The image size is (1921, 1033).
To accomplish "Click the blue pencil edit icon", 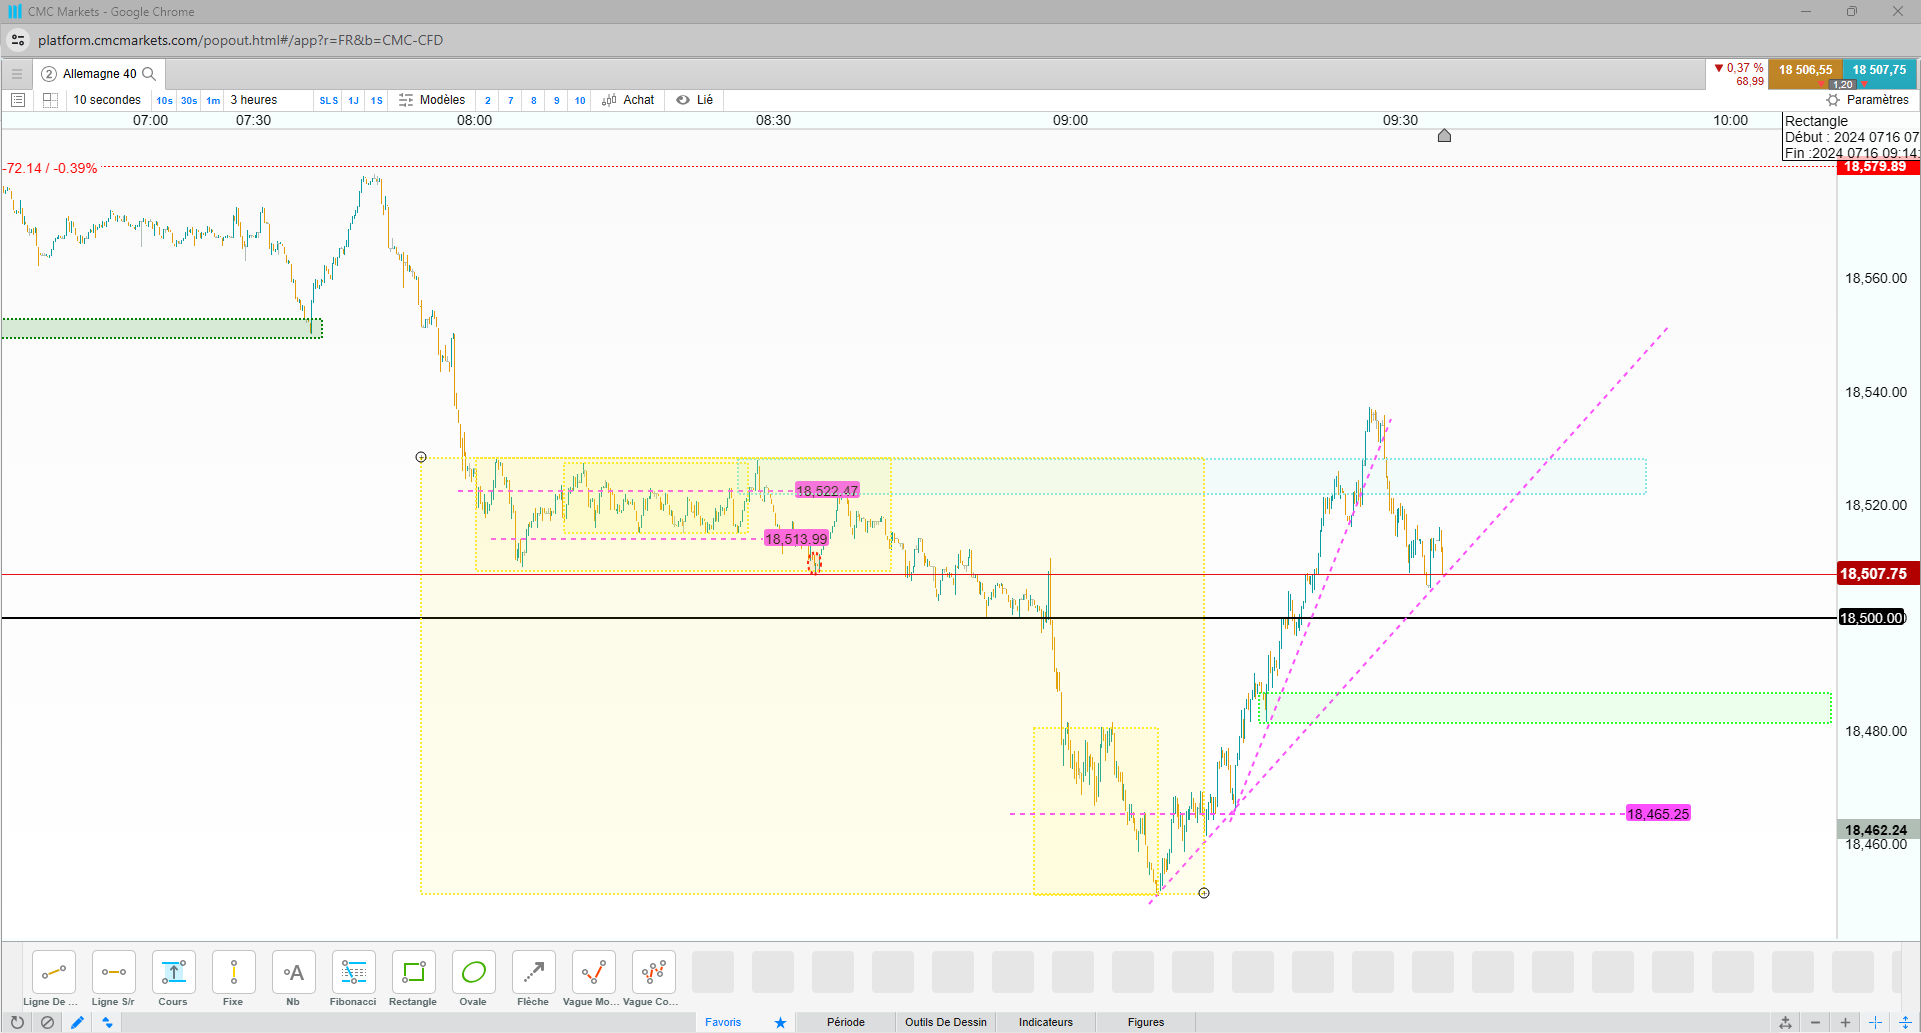I will (77, 1022).
